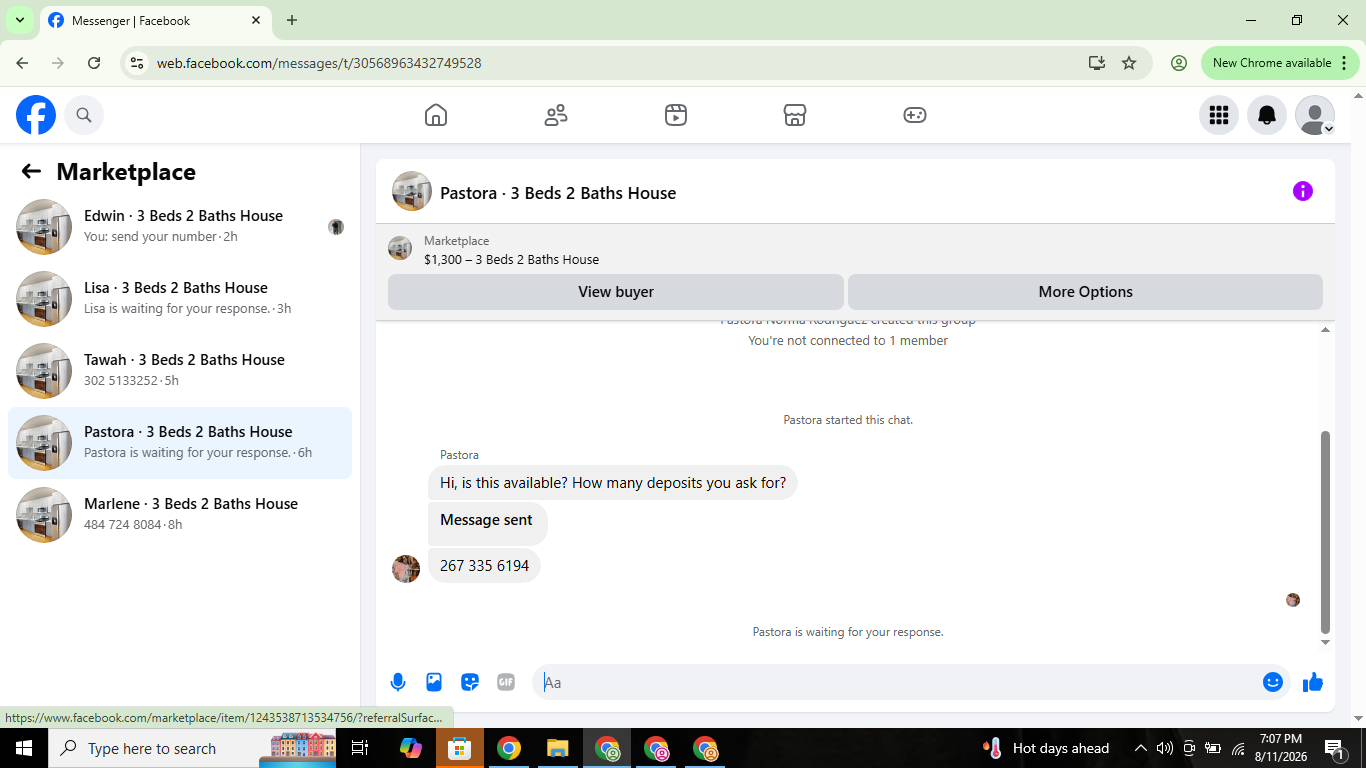Open the Copilot icon on the taskbar
Screen dimensions: 1366x768
coord(411,748)
